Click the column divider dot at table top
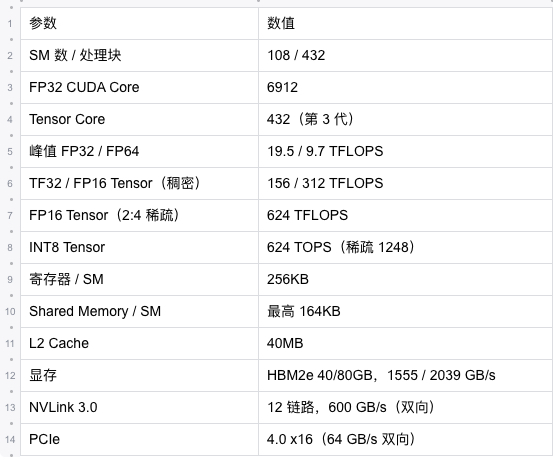 259,1
